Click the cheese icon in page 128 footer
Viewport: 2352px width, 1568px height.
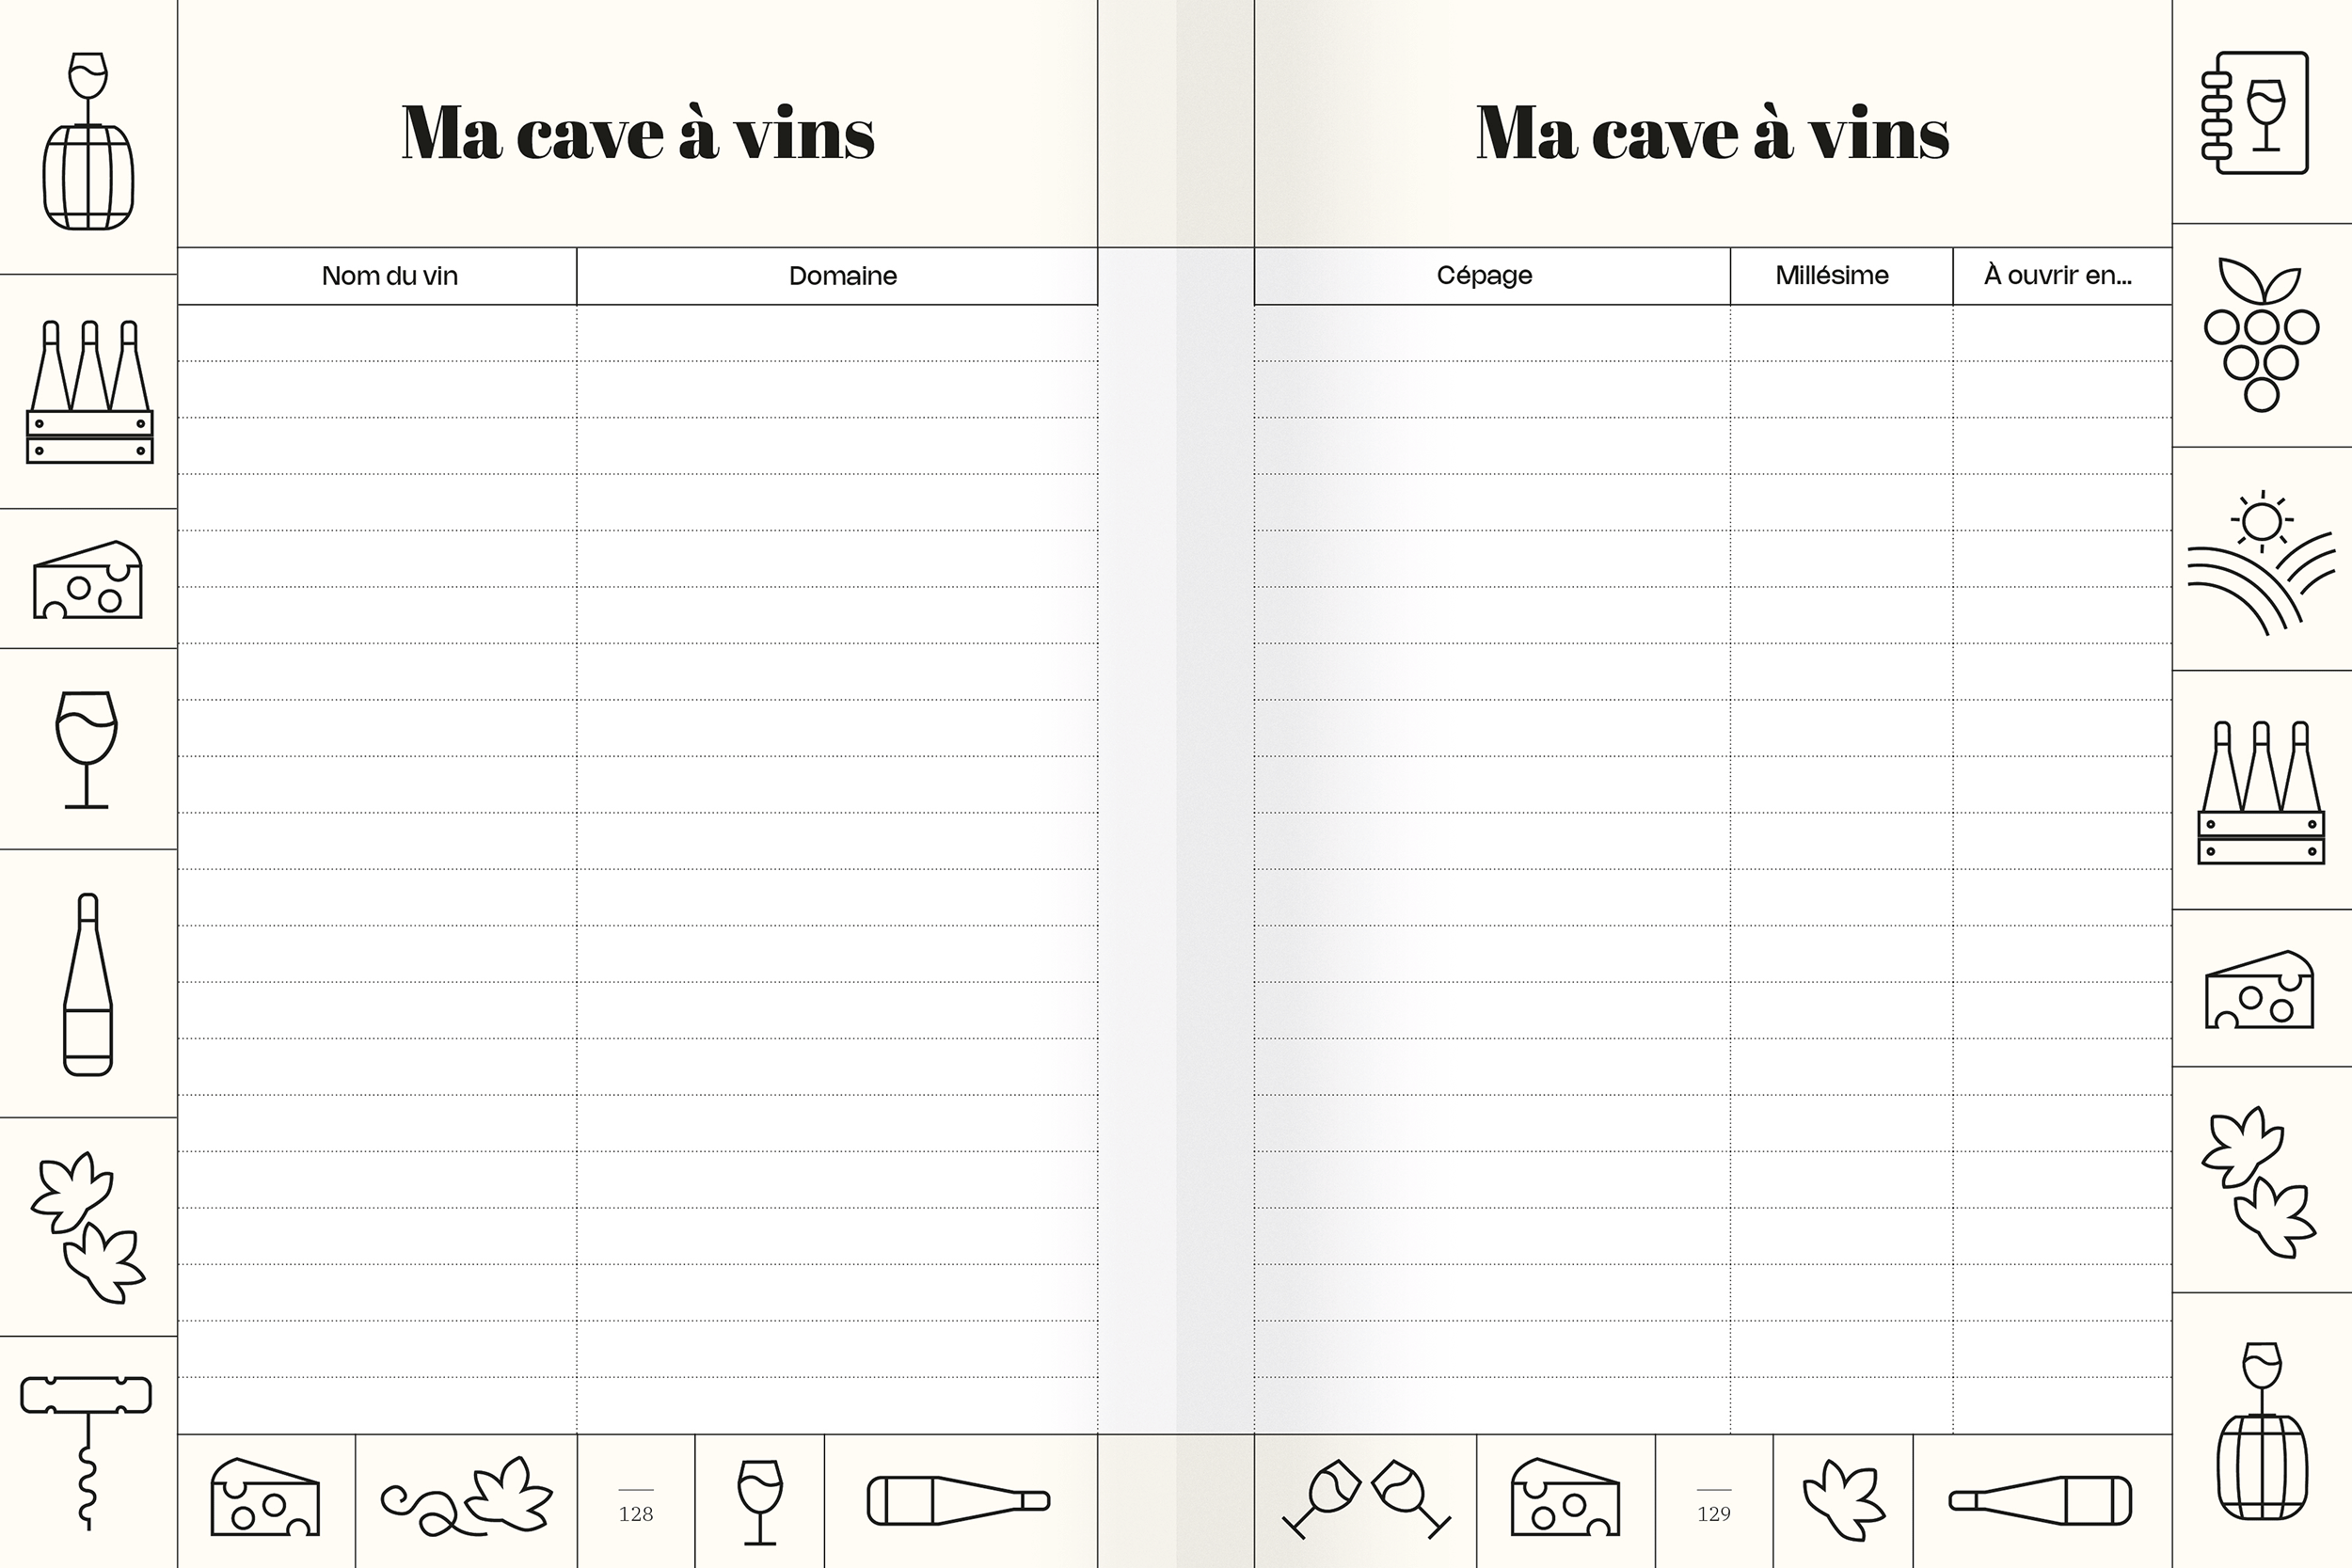265,1497
